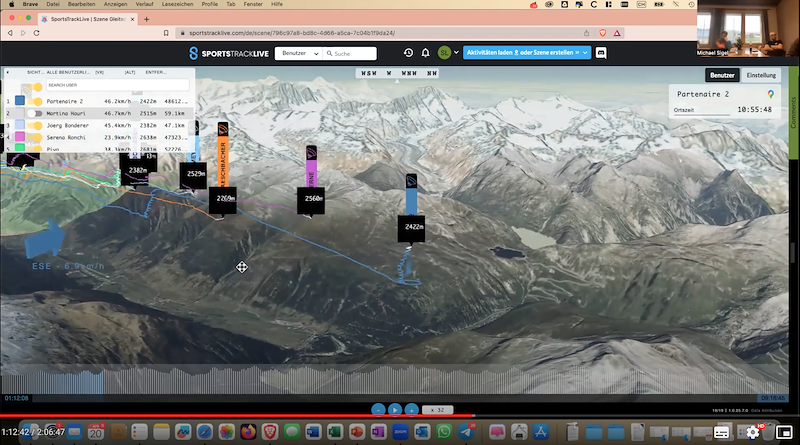Open the Benutzer search type dropdown
Screen dimensions: 800x445
[x=299, y=53]
